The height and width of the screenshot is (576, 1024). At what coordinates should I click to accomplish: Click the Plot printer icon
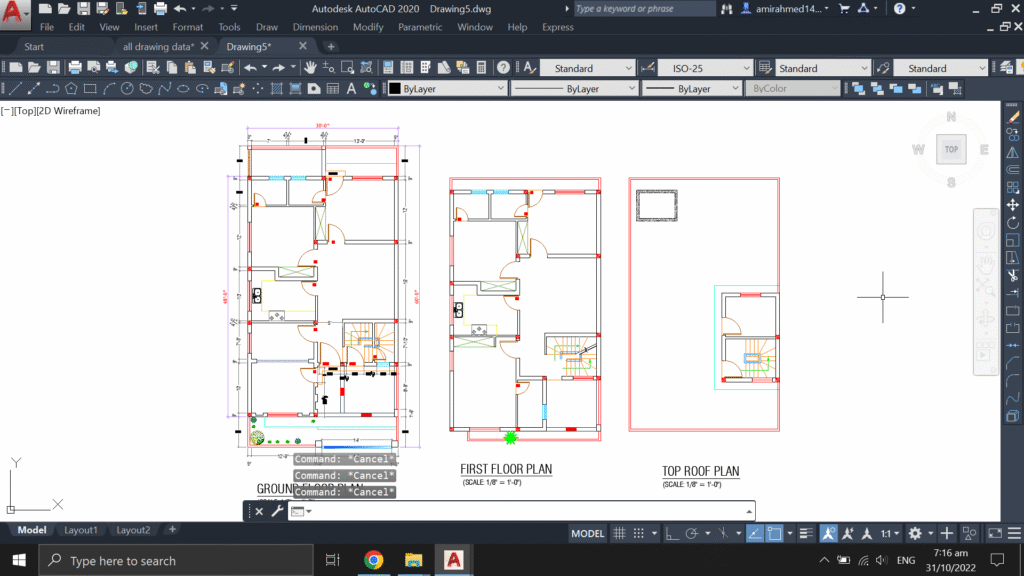click(x=74, y=67)
